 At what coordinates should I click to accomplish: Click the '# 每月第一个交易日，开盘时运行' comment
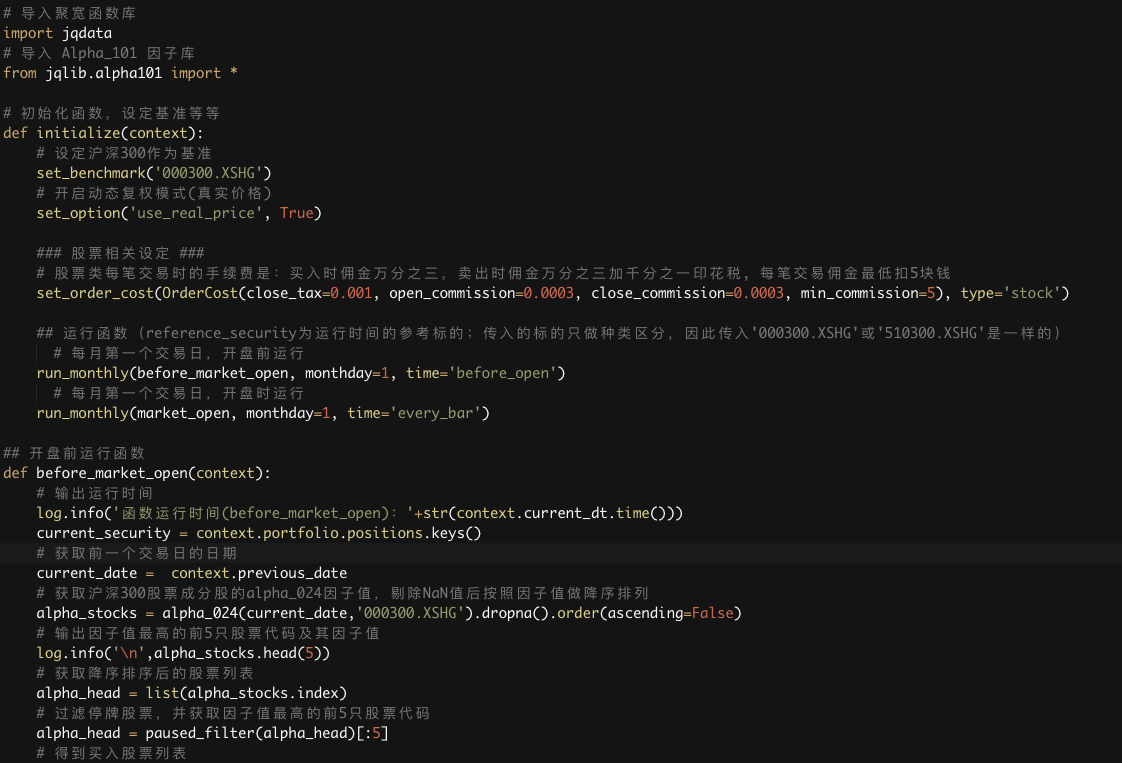point(179,394)
